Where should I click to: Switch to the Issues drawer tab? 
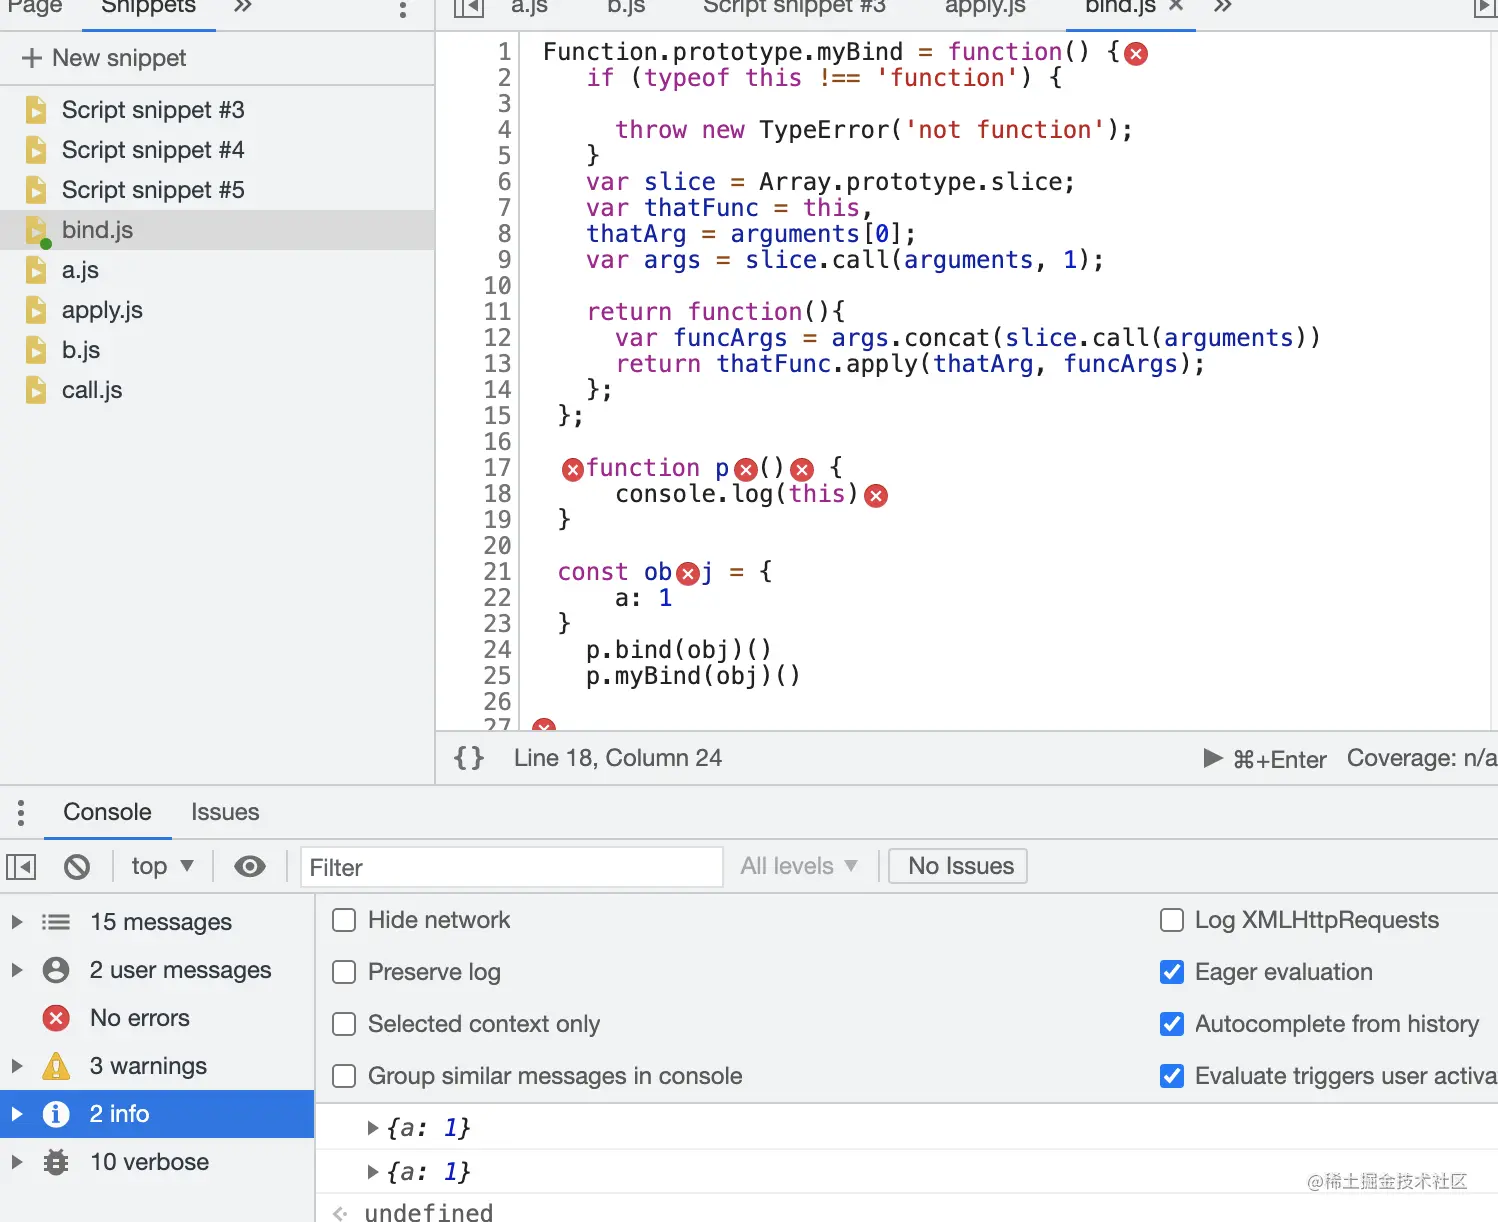click(x=225, y=812)
